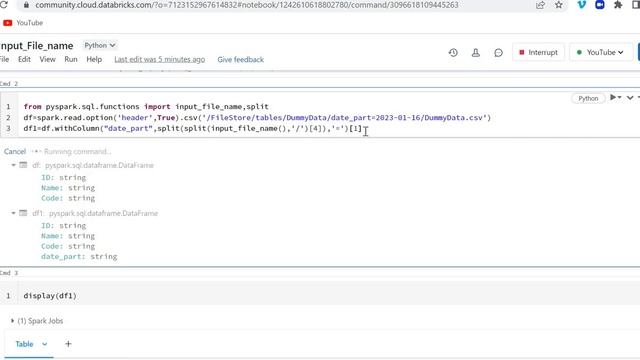Open the permissions person icon
This screenshot has width=640, height=360.
click(476, 53)
